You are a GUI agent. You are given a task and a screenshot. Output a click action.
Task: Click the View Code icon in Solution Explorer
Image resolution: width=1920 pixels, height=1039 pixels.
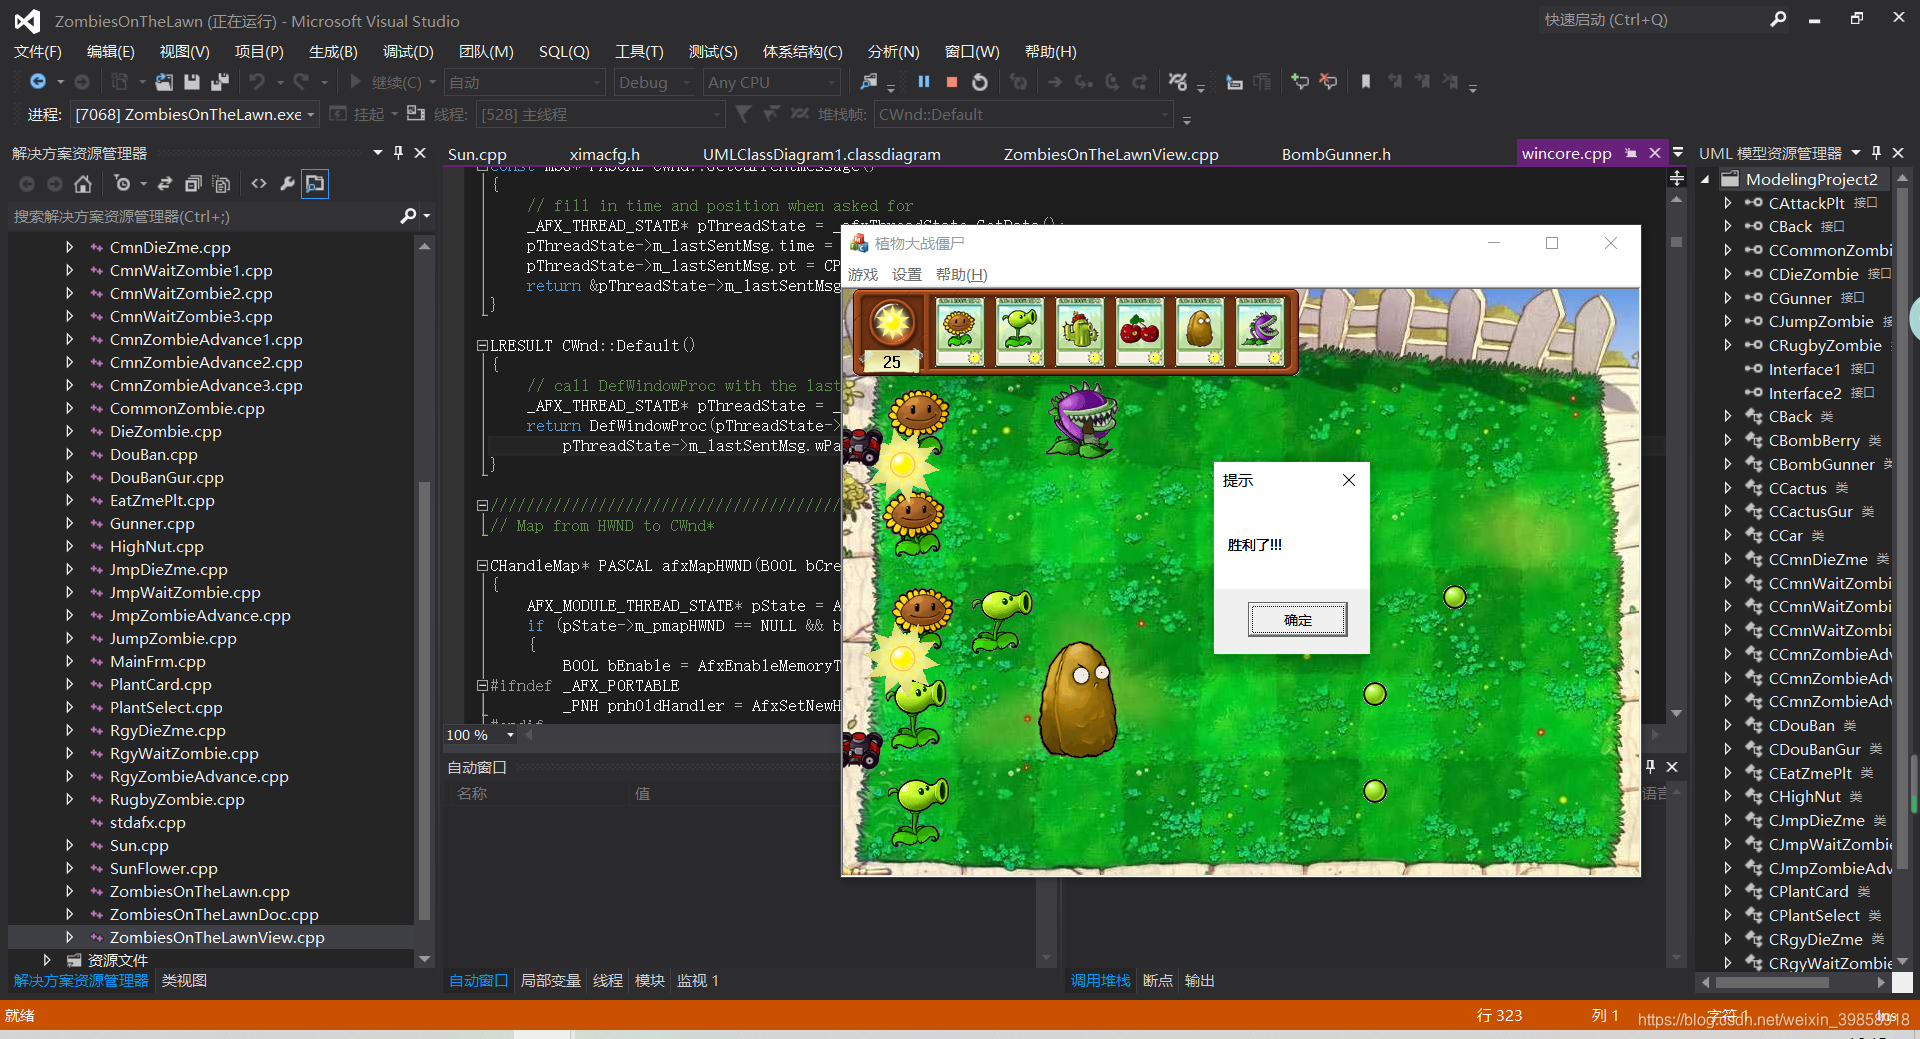(x=259, y=184)
